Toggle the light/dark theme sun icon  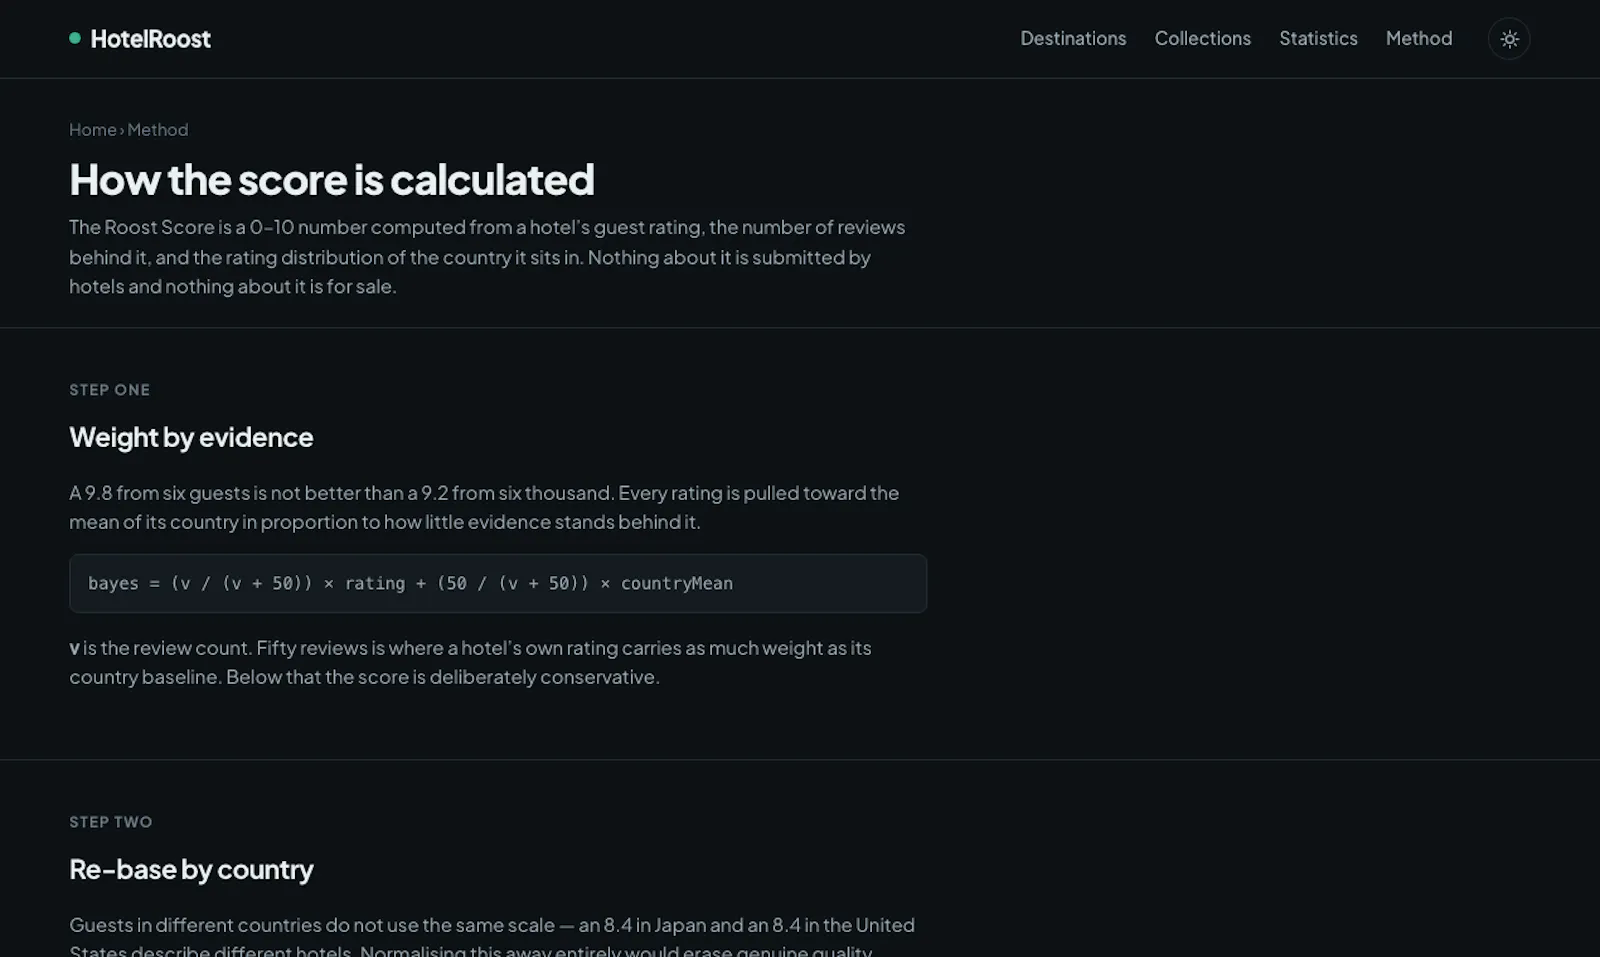(x=1509, y=39)
